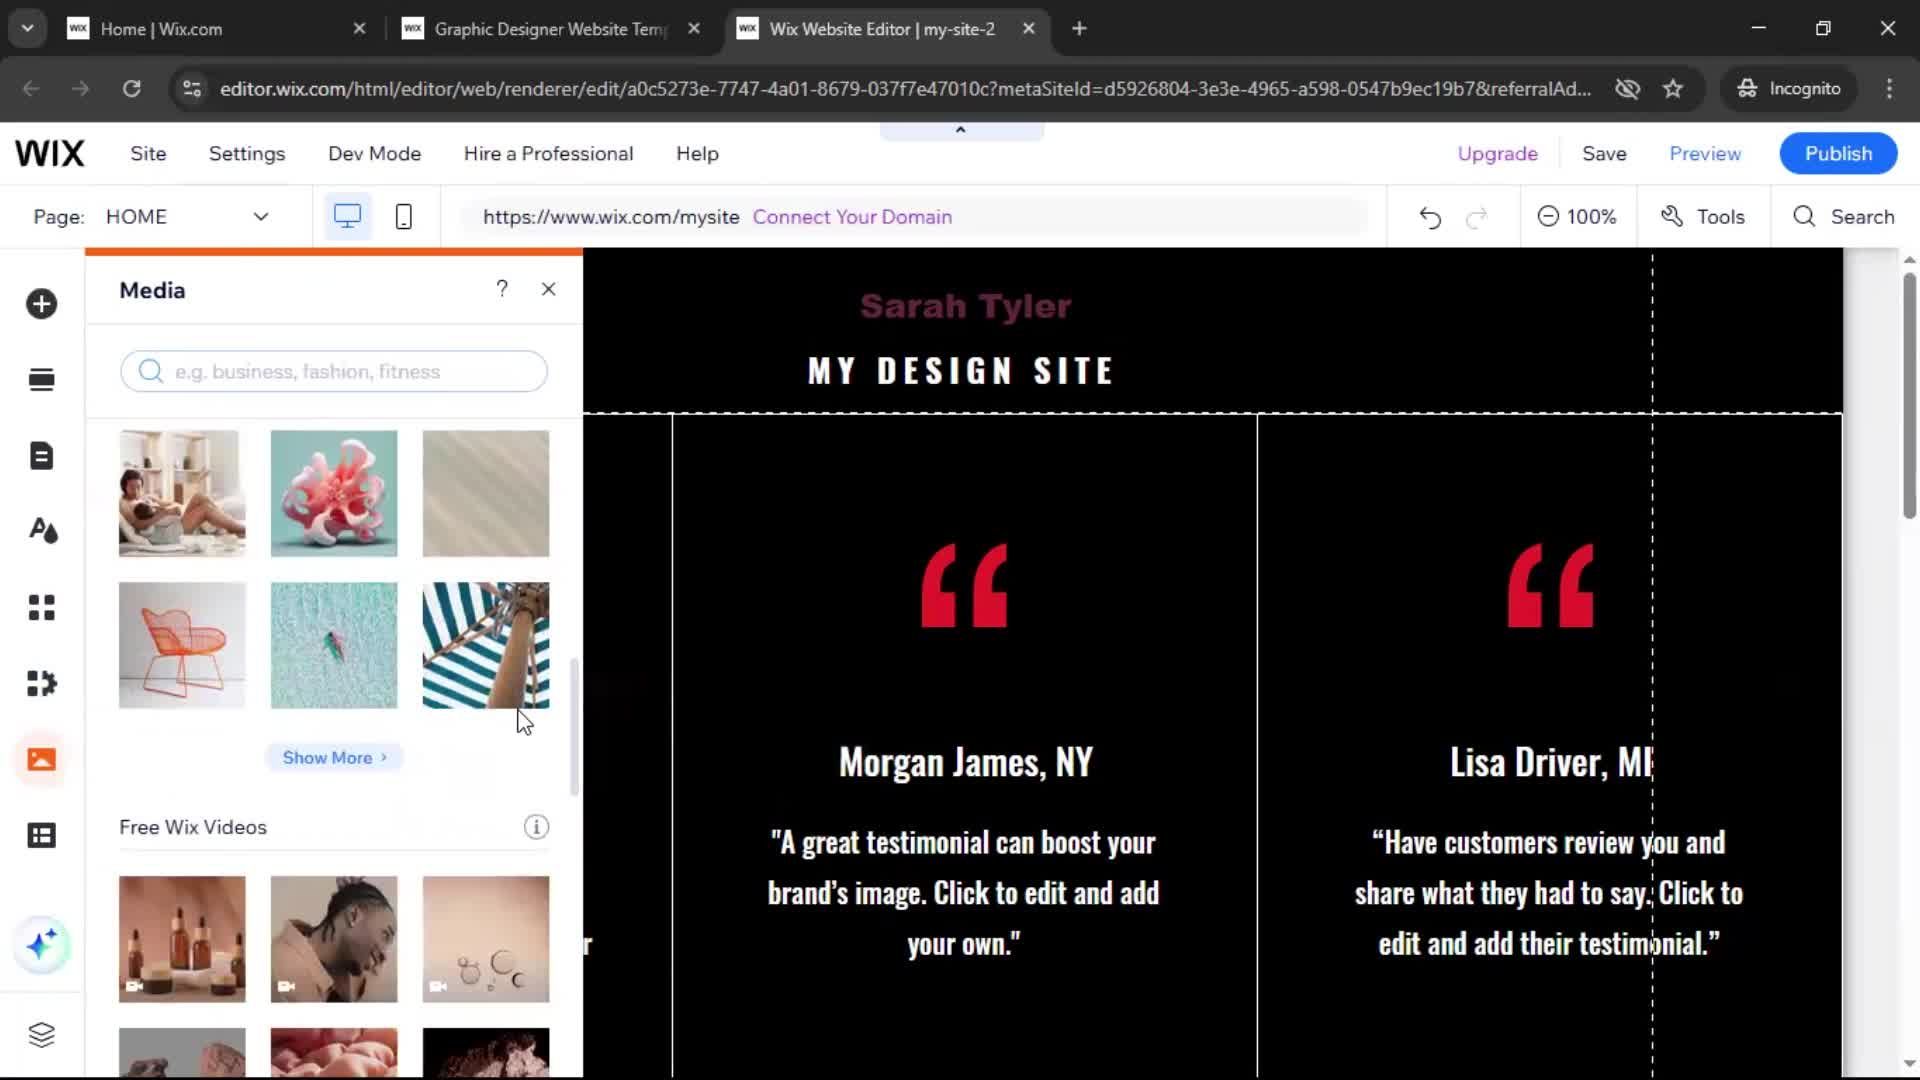Open the Add Elements plus icon
This screenshot has width=1920, height=1080.
pyautogui.click(x=41, y=304)
